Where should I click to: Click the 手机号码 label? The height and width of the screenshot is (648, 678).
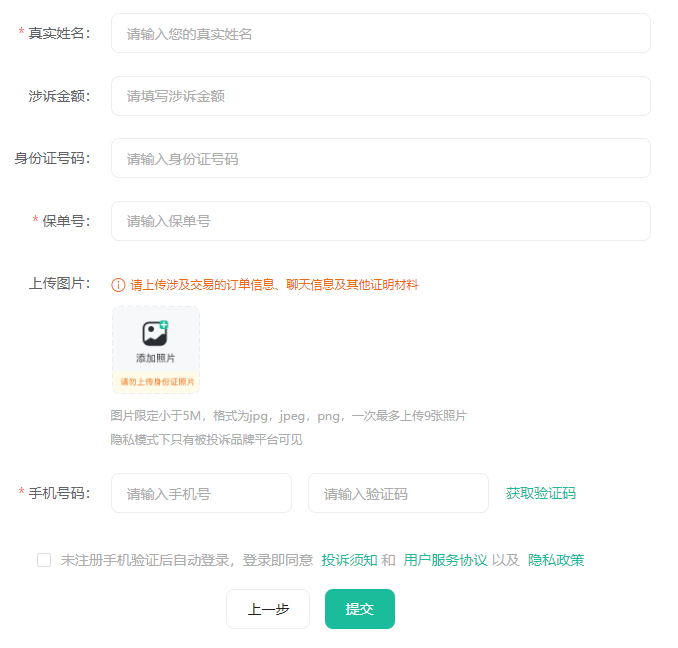[x=59, y=493]
